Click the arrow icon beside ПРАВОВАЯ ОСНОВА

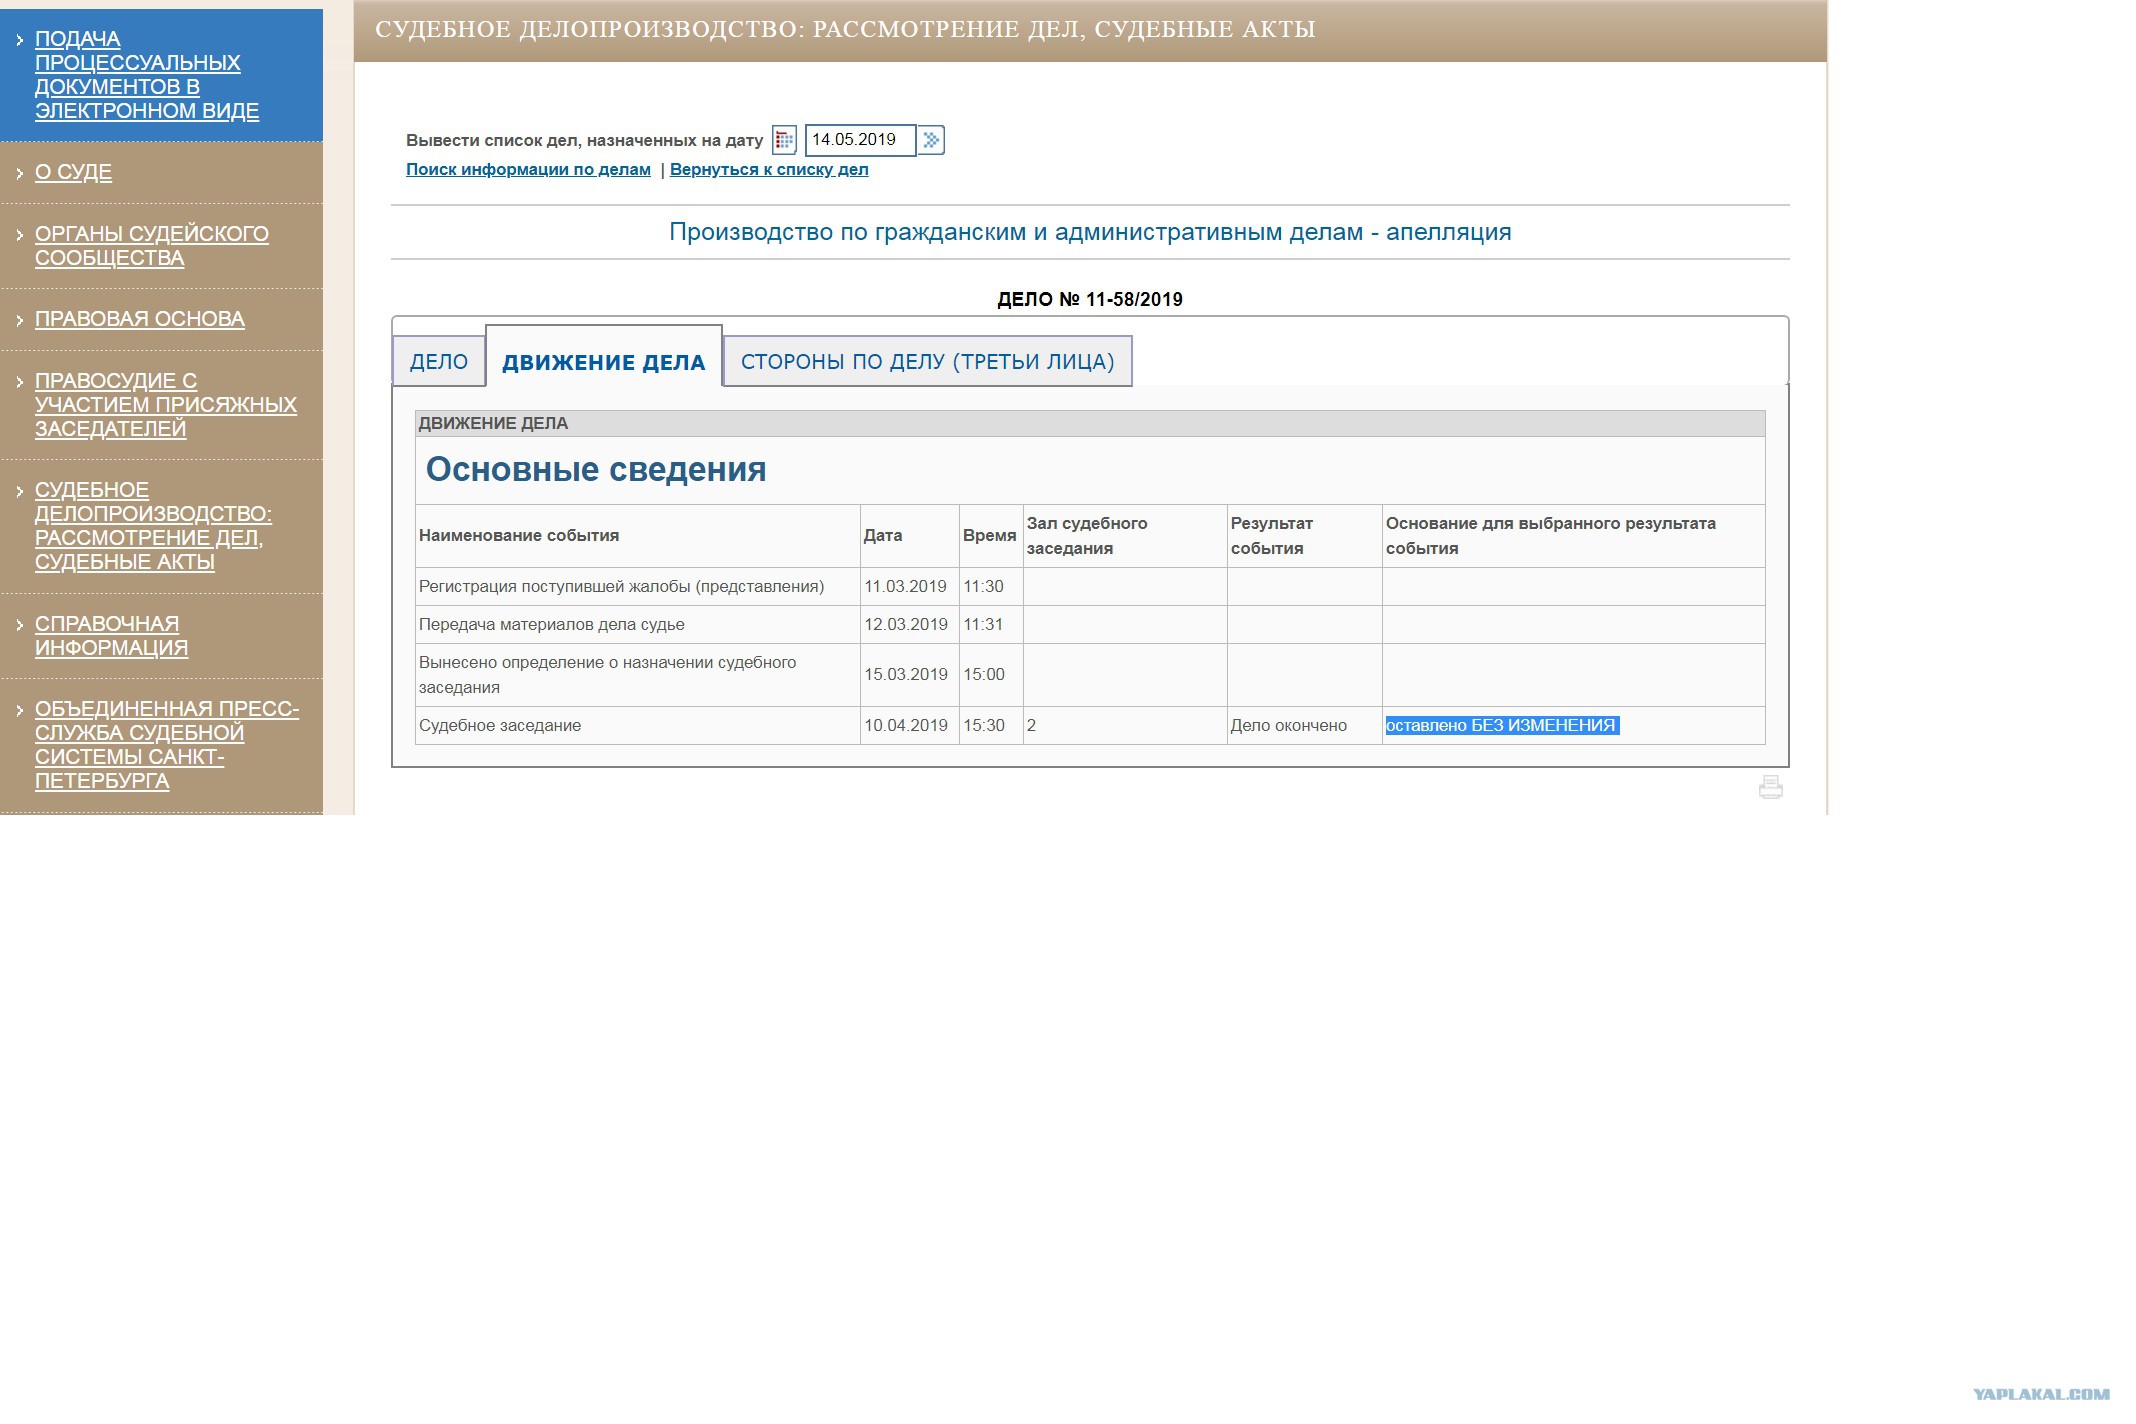click(x=18, y=319)
